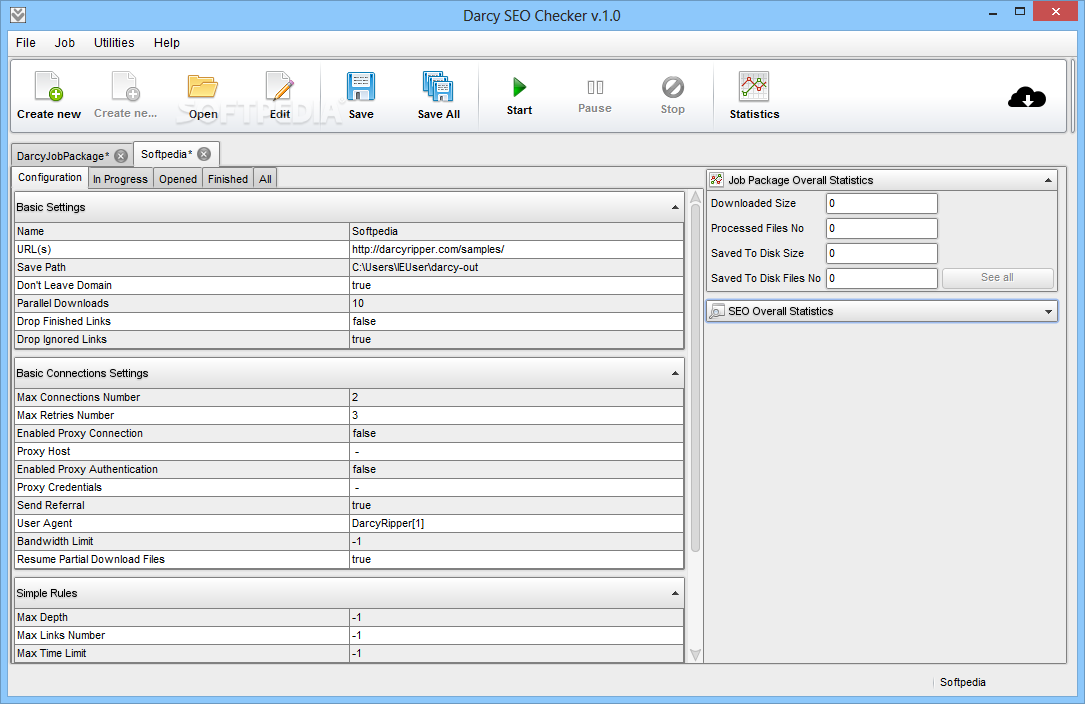Select the Drop Ignored Links row

(x=349, y=339)
